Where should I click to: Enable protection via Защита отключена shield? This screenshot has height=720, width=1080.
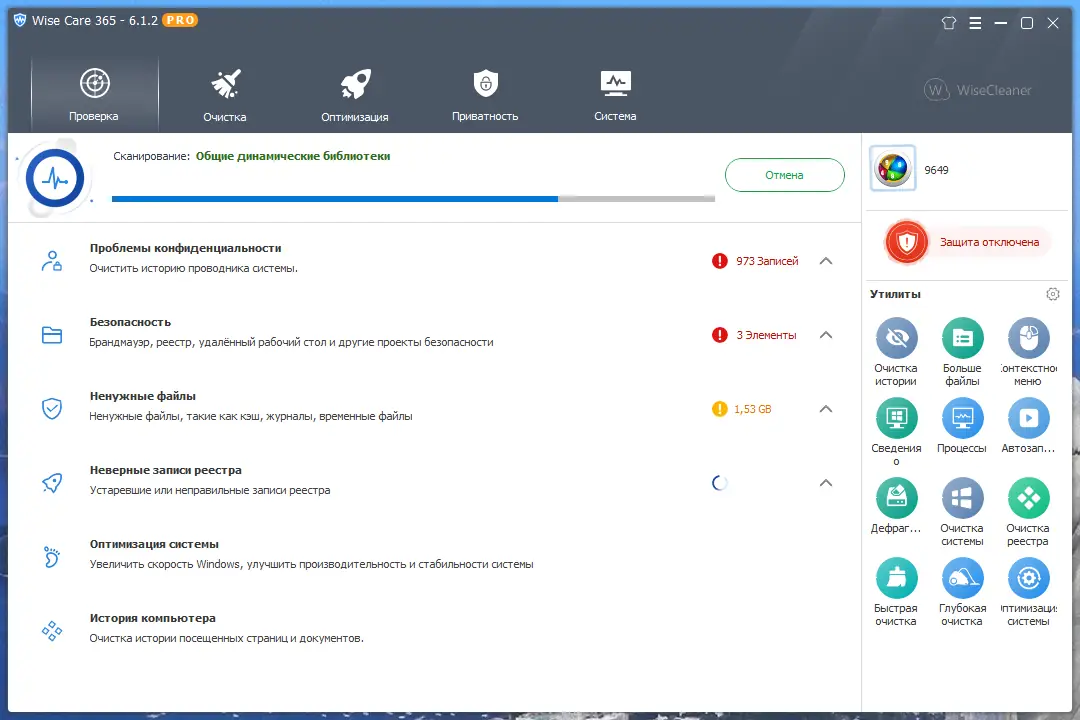(x=906, y=242)
